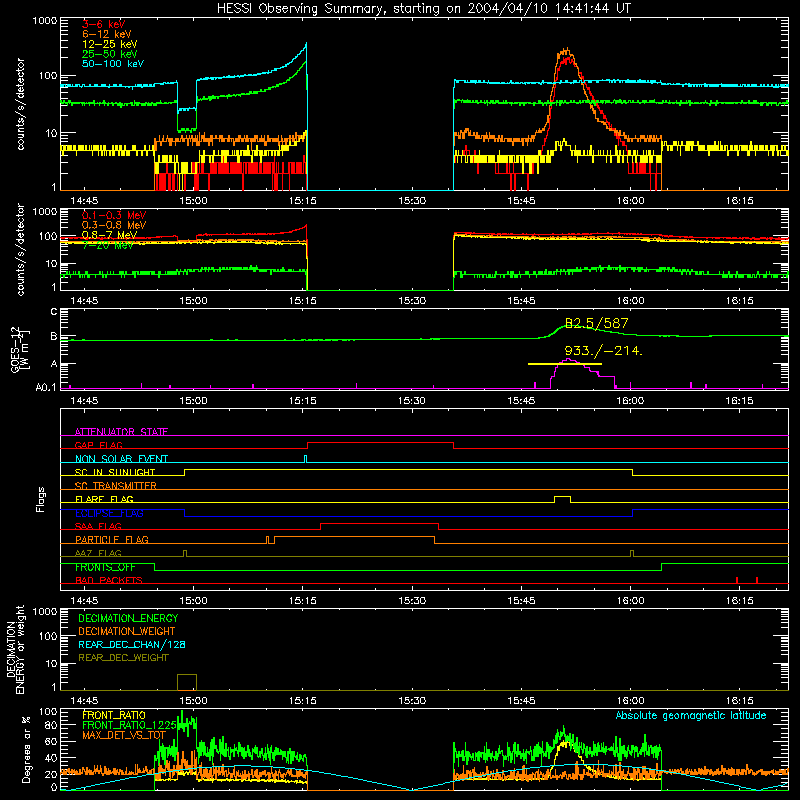Click the B2.5/587 flare annotation

tap(596, 323)
